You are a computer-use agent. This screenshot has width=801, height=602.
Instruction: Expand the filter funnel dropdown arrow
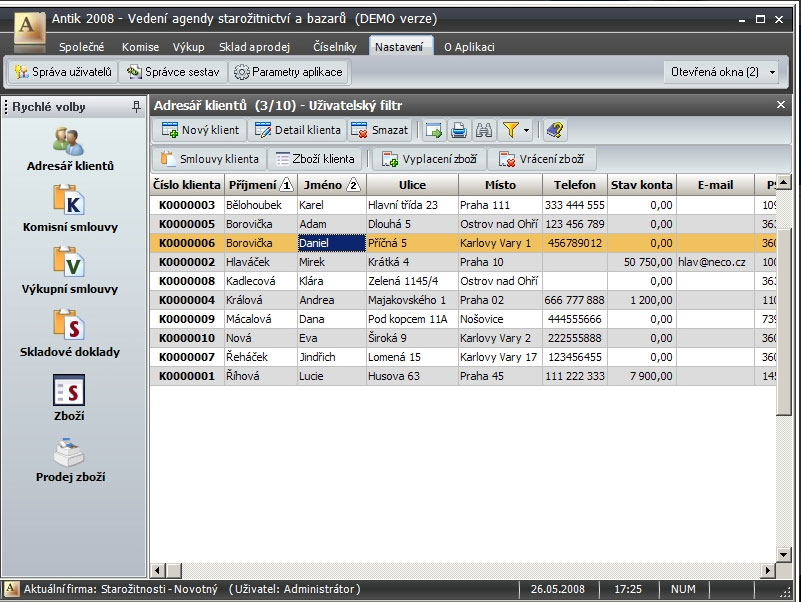point(526,131)
